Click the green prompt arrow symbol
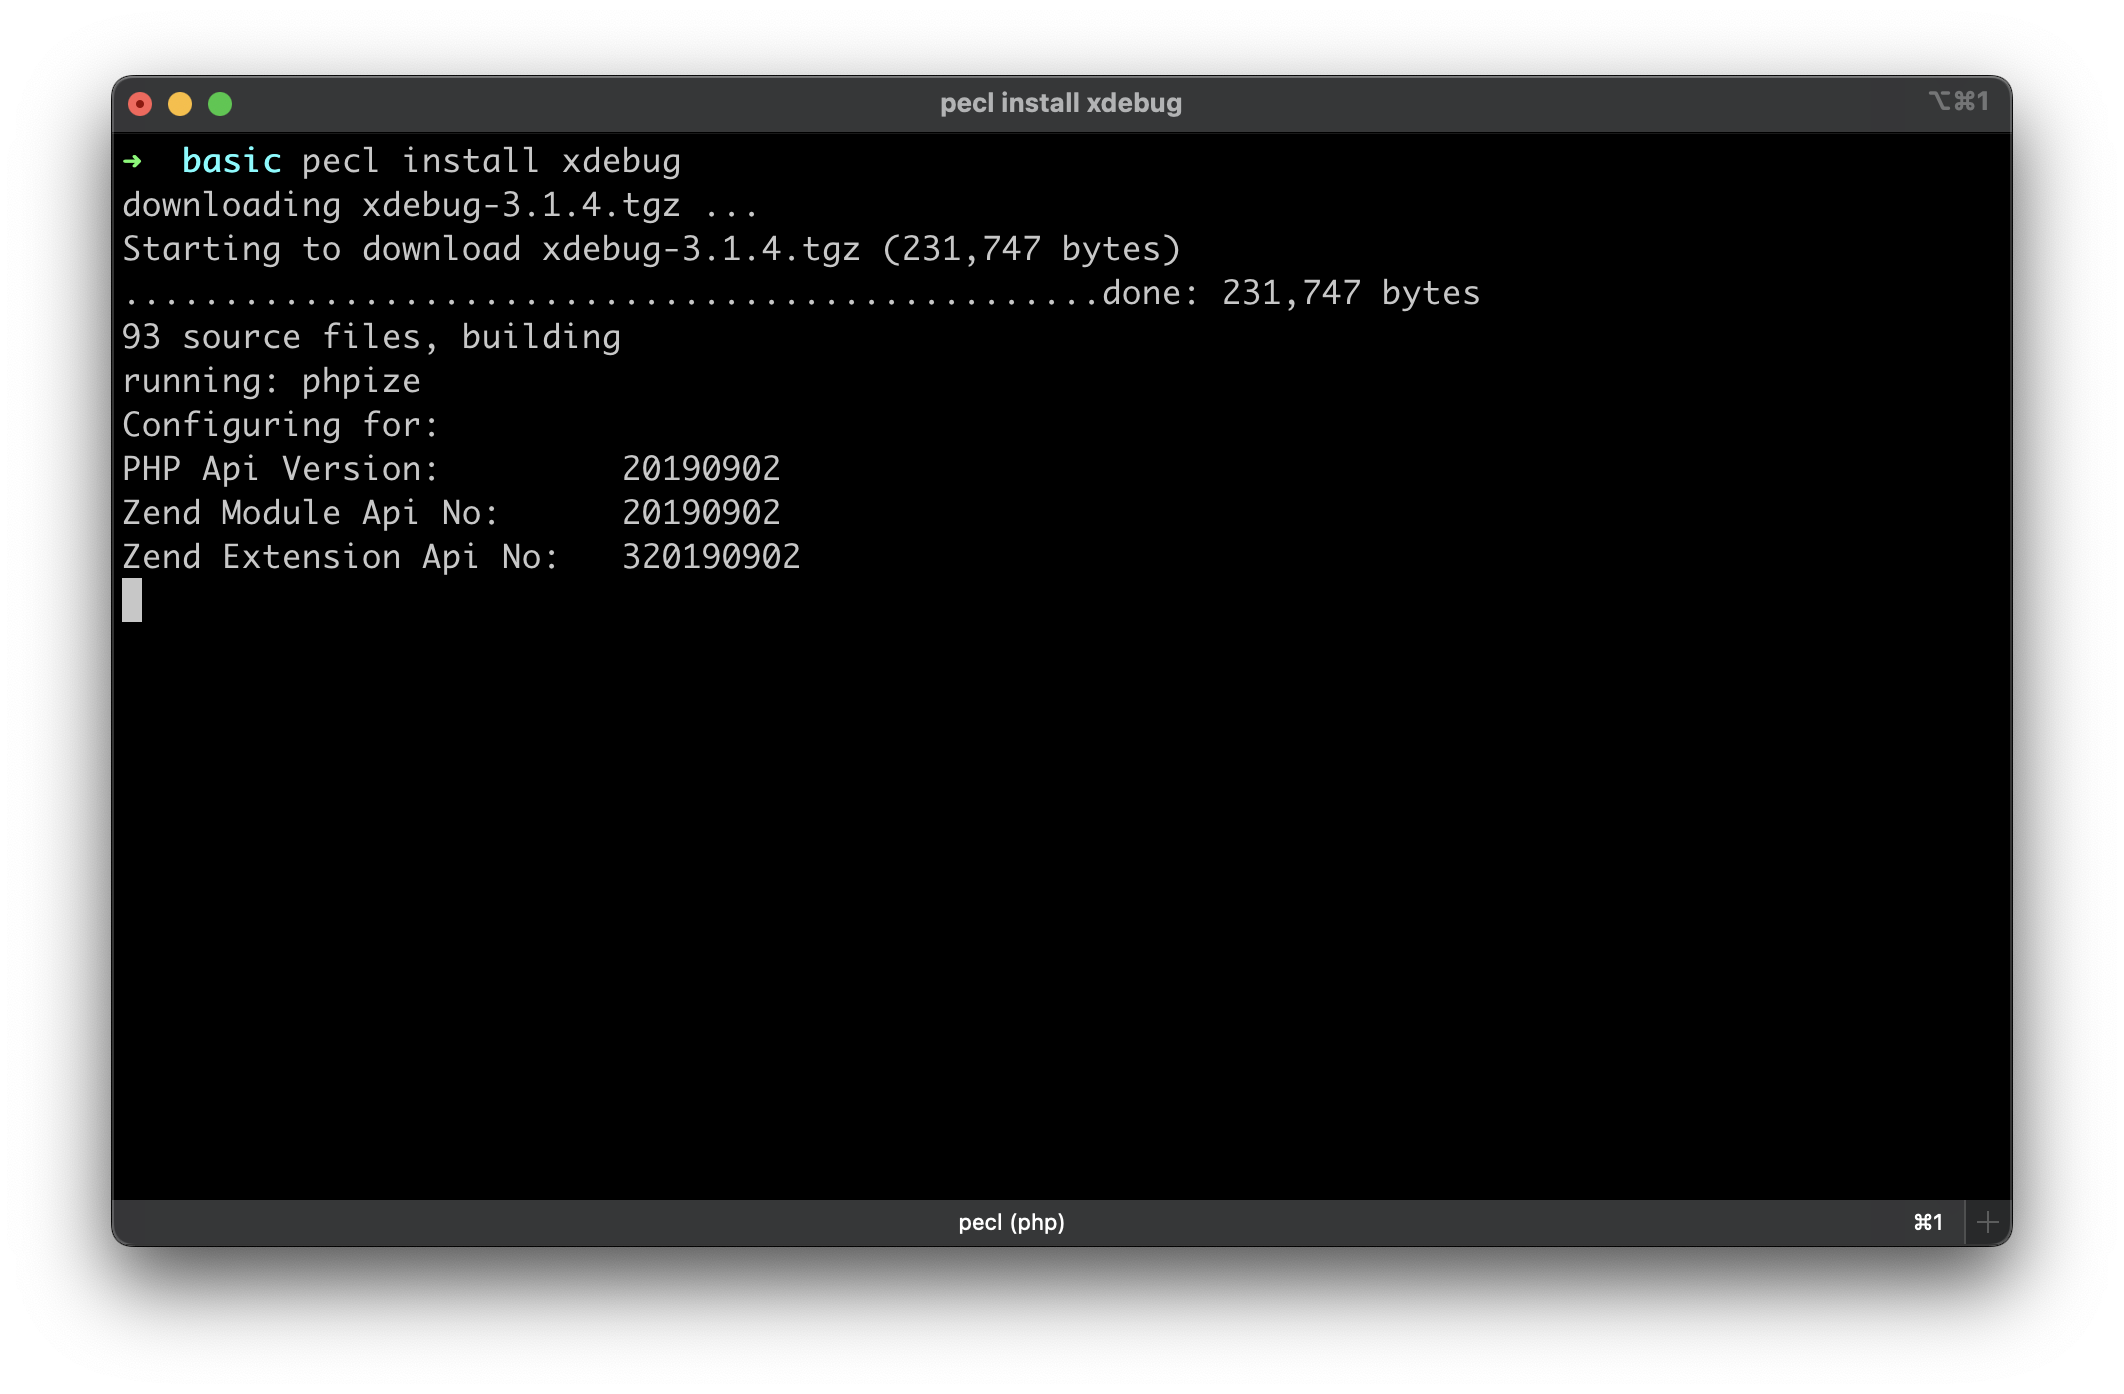Image resolution: width=2124 pixels, height=1394 pixels. pos(133,161)
